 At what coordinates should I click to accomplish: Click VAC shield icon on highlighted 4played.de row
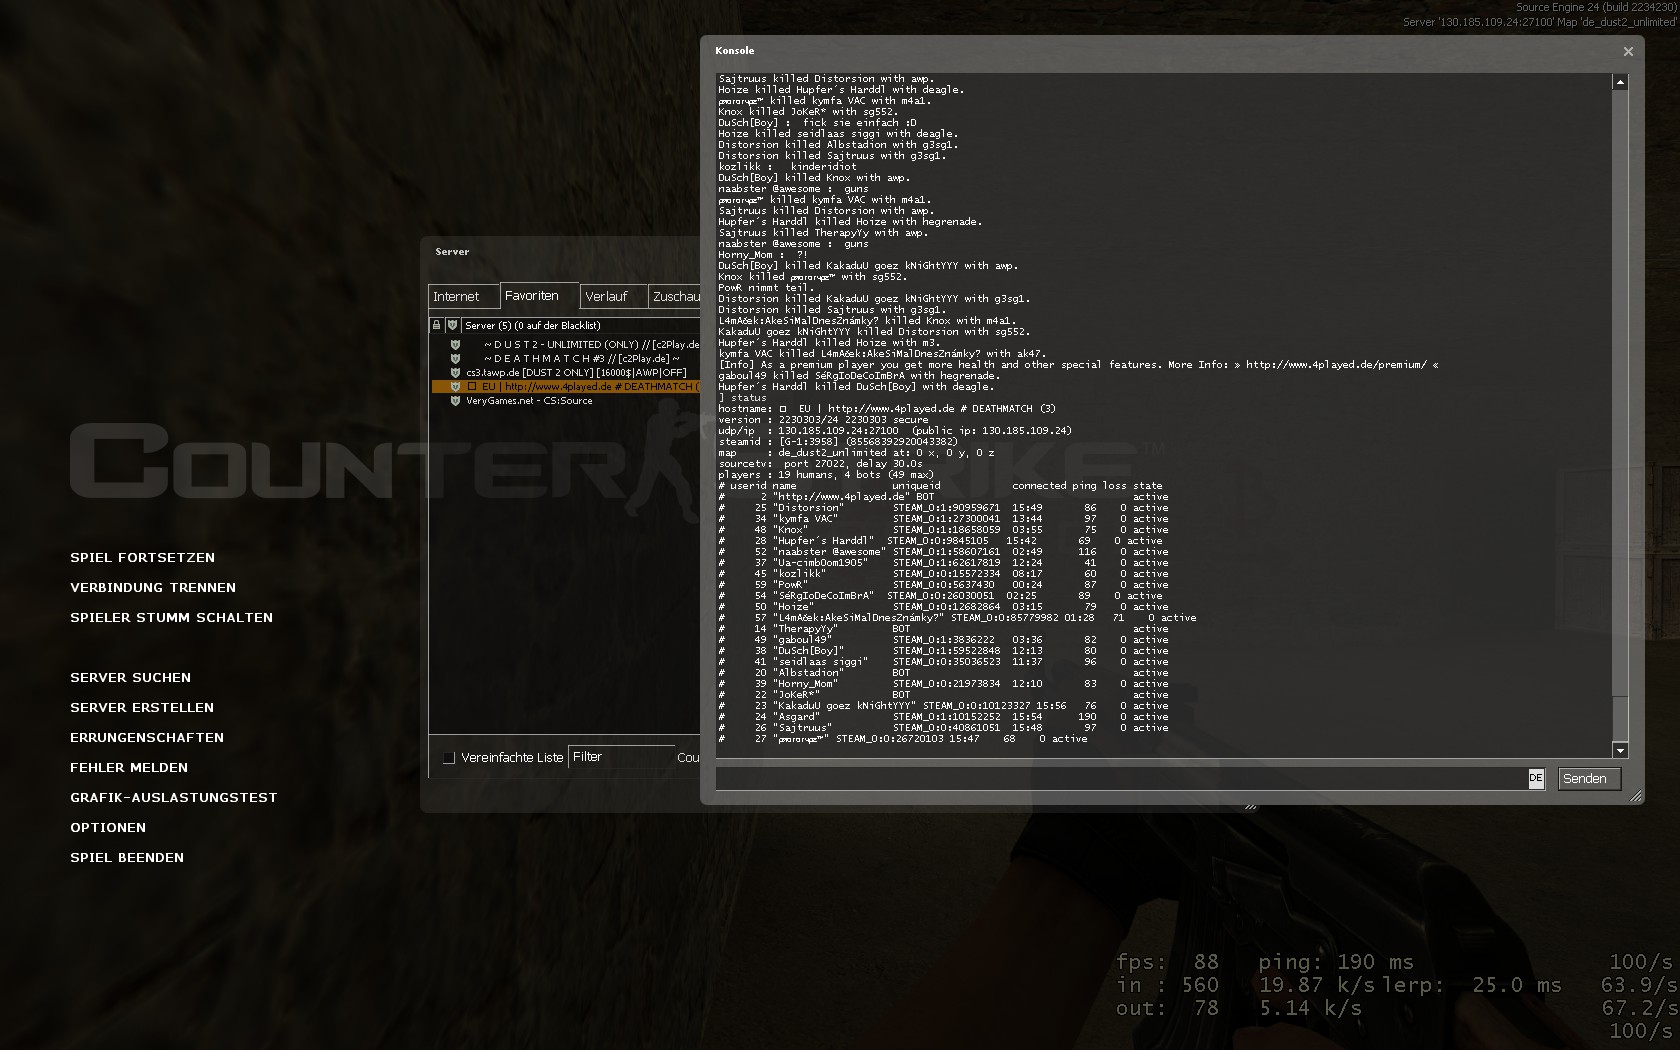pos(455,386)
